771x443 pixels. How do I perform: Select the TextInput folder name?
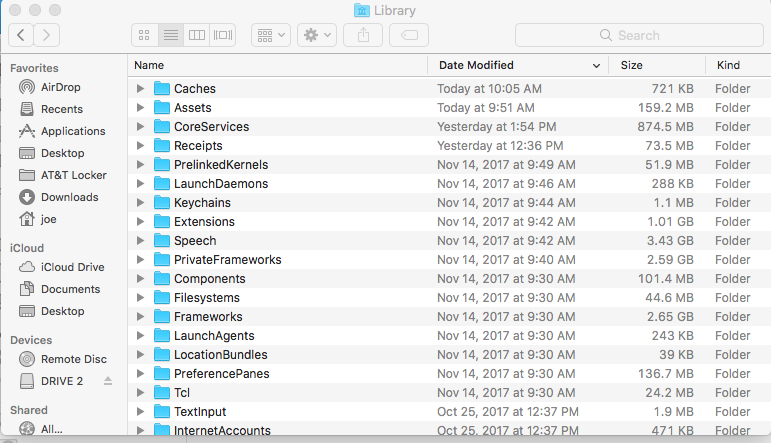click(x=200, y=412)
